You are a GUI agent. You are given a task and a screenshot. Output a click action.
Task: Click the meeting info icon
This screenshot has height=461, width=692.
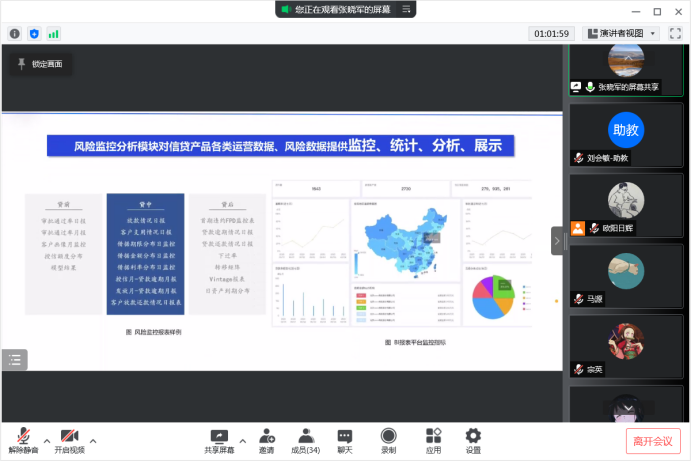(15, 33)
